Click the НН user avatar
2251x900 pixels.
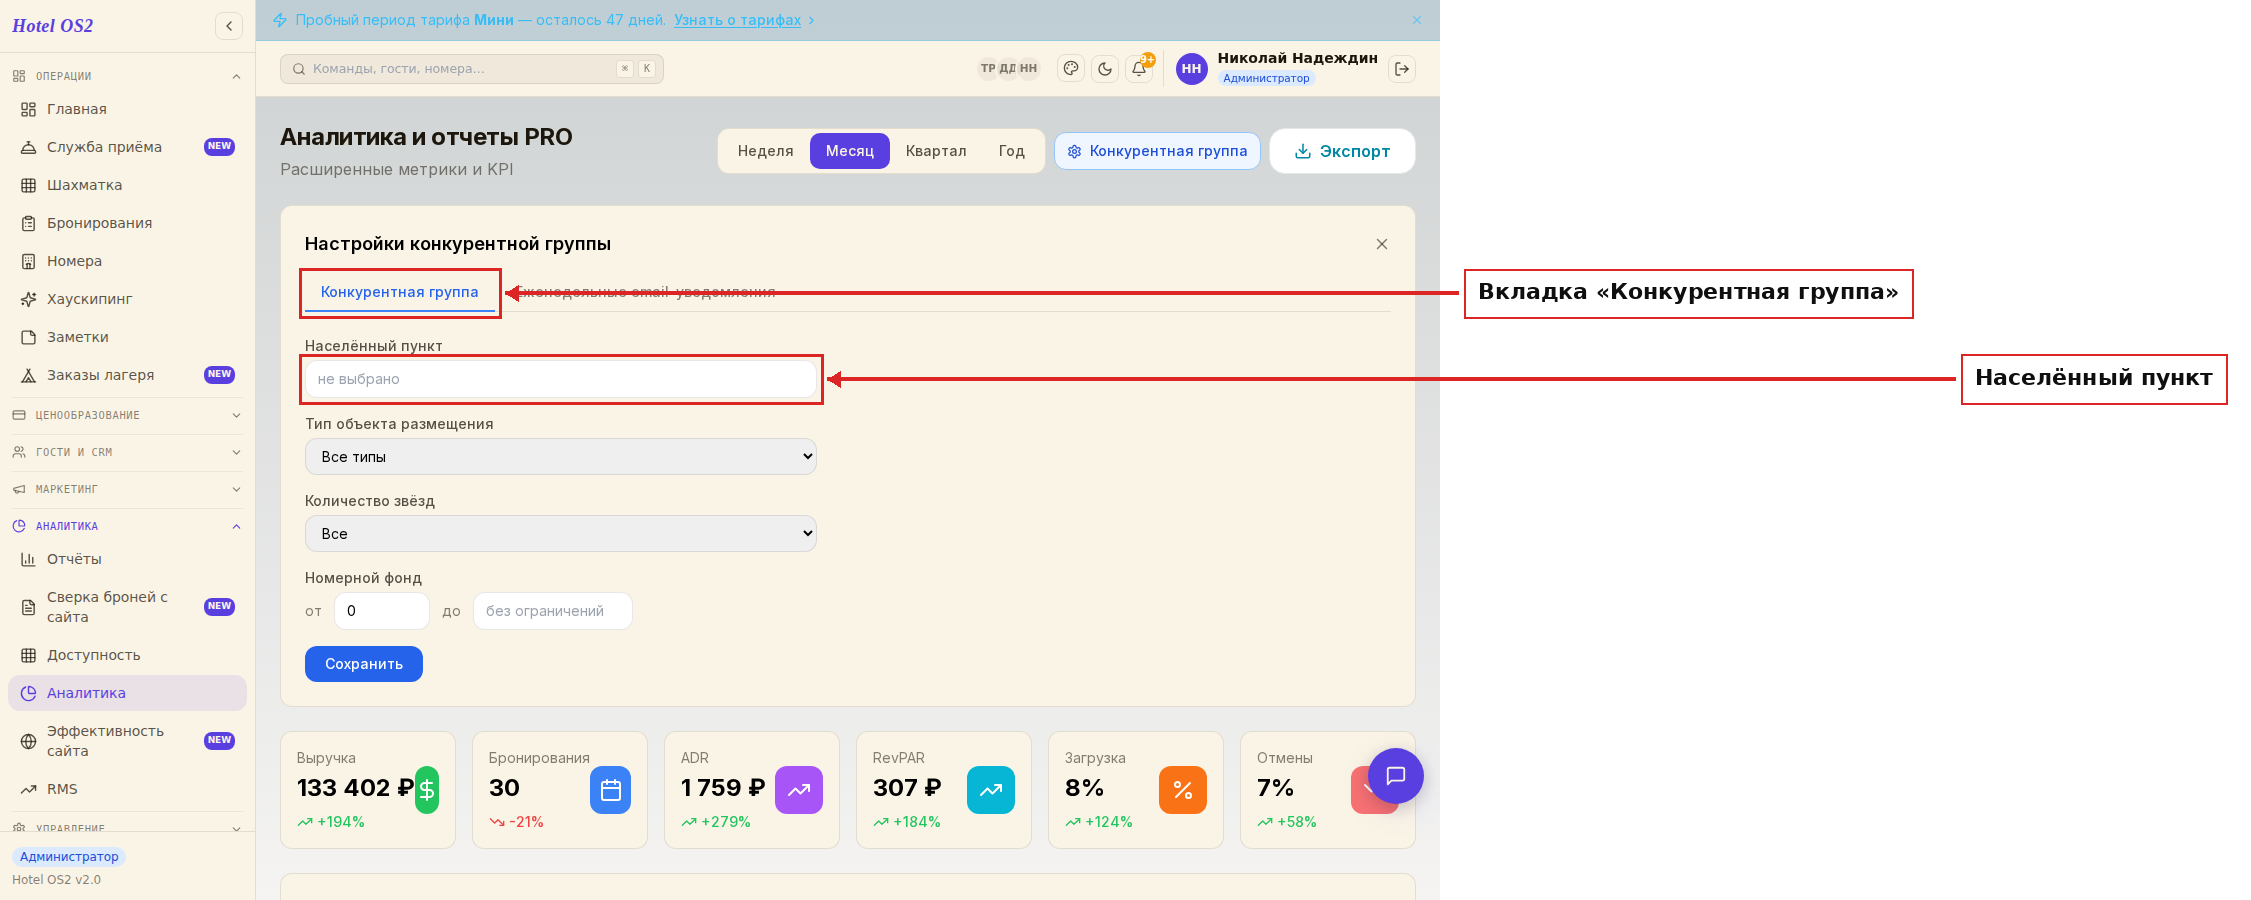1191,69
